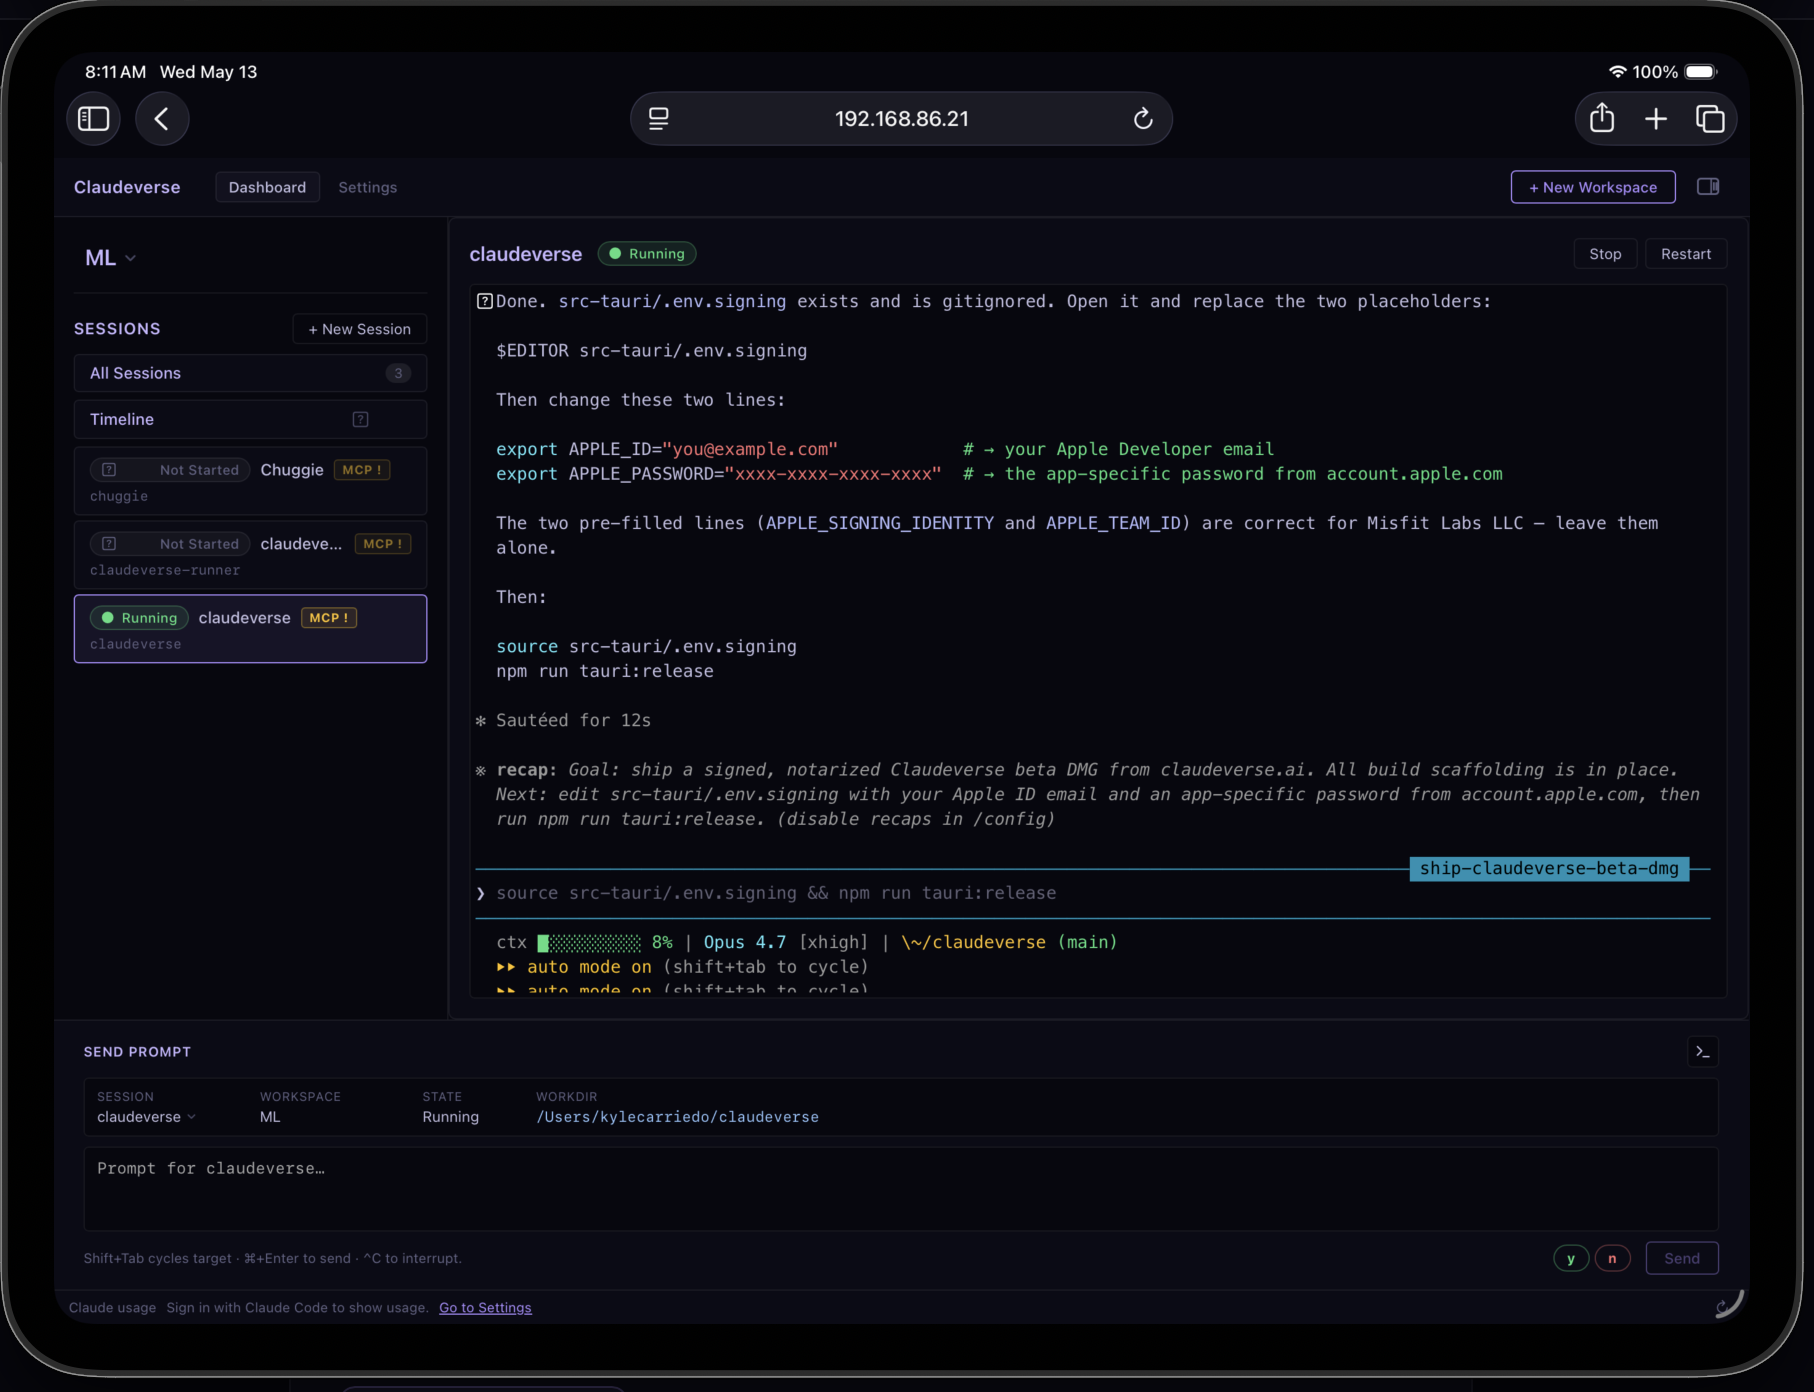Open the Timeline view
This screenshot has height=1392, width=1814.
pyautogui.click(x=250, y=419)
